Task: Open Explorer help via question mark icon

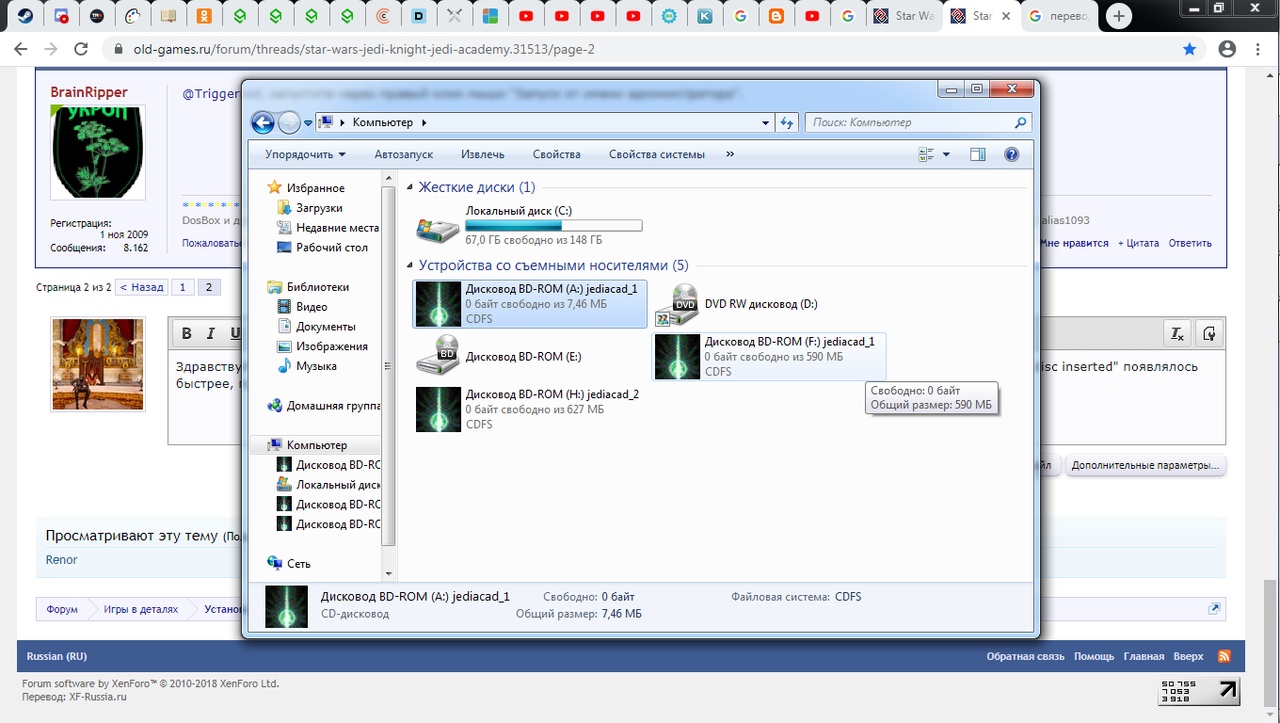Action: point(1011,155)
